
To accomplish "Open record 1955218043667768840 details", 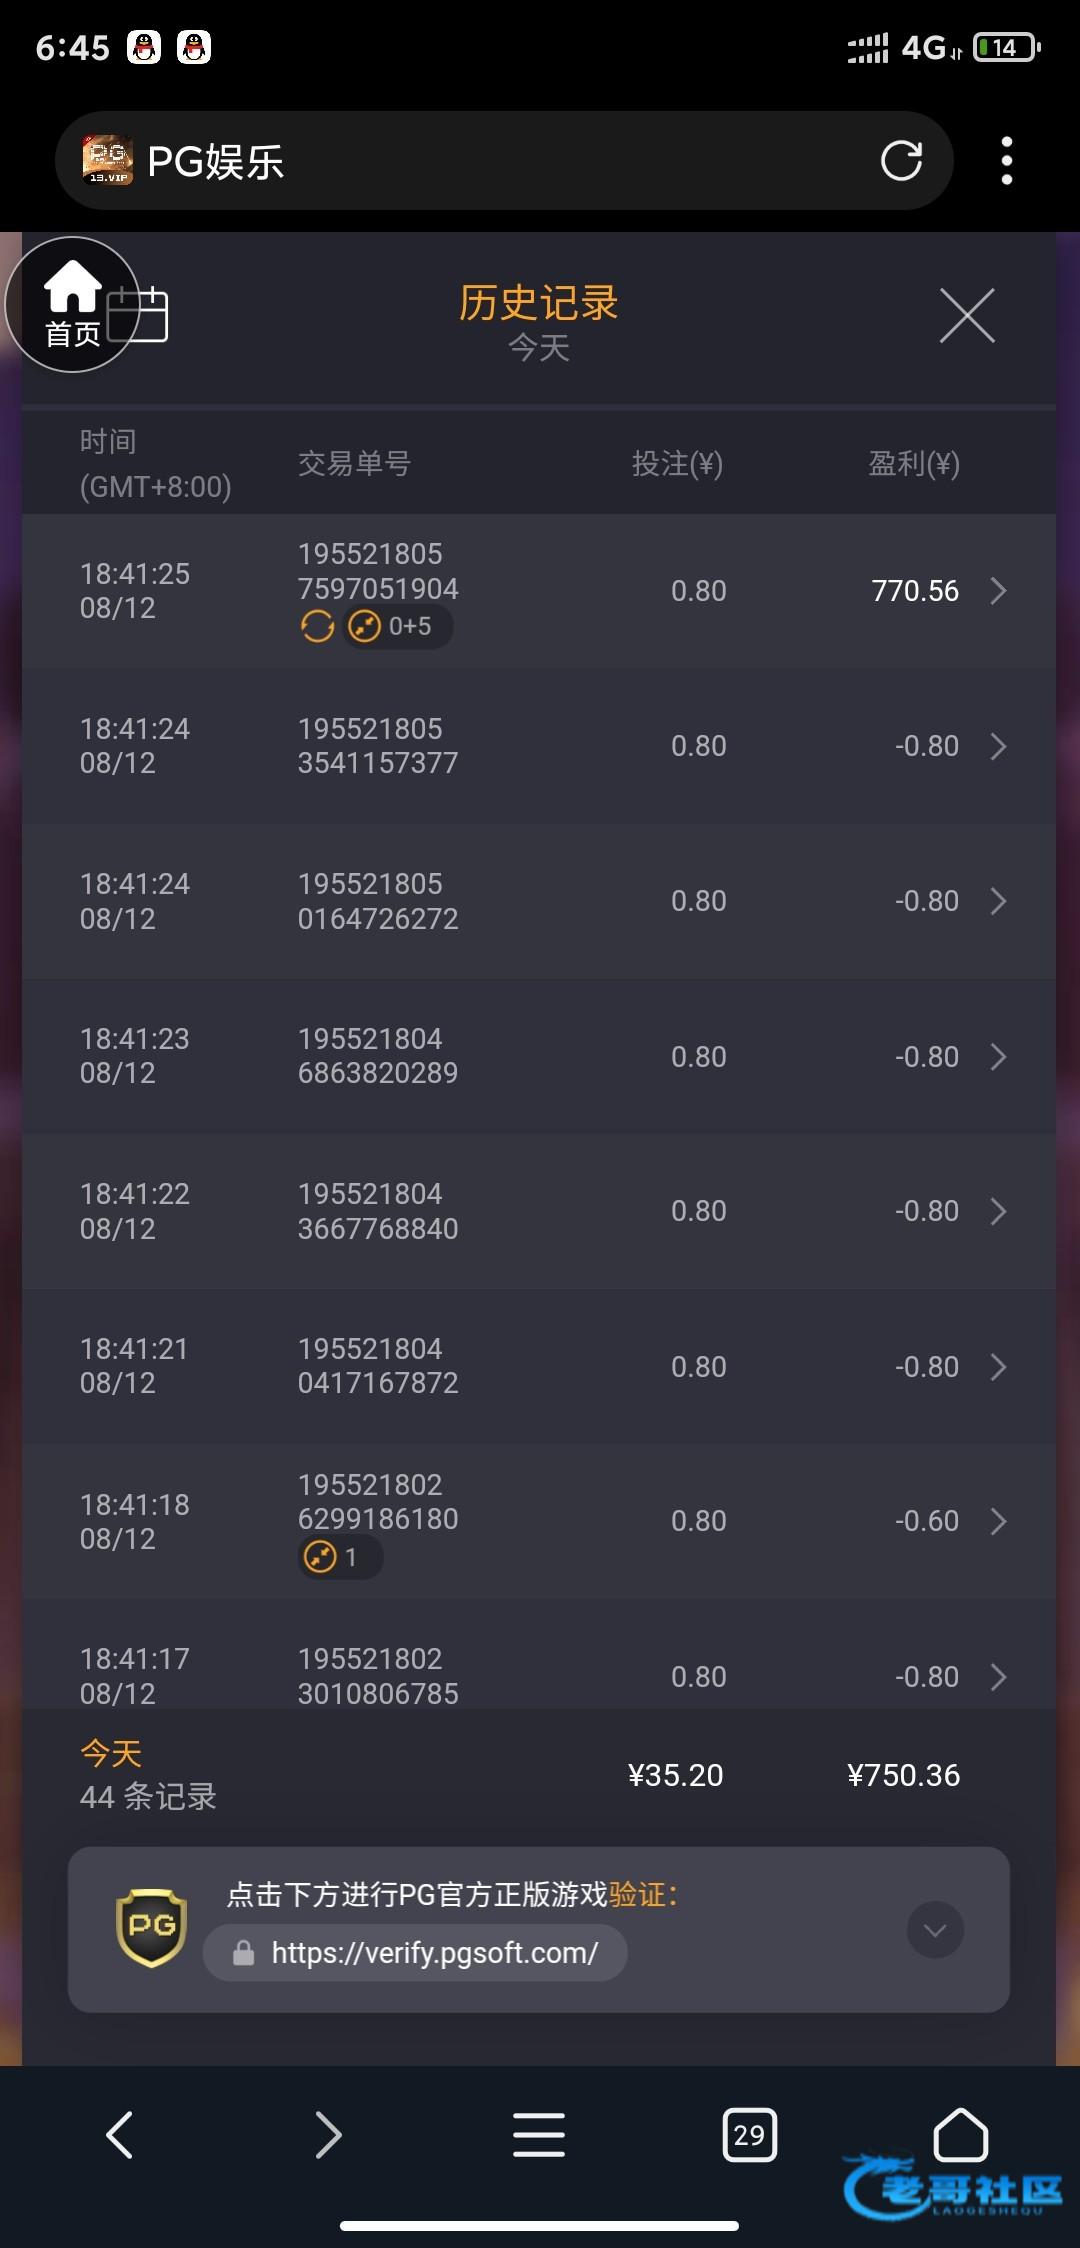I will (x=997, y=1211).
